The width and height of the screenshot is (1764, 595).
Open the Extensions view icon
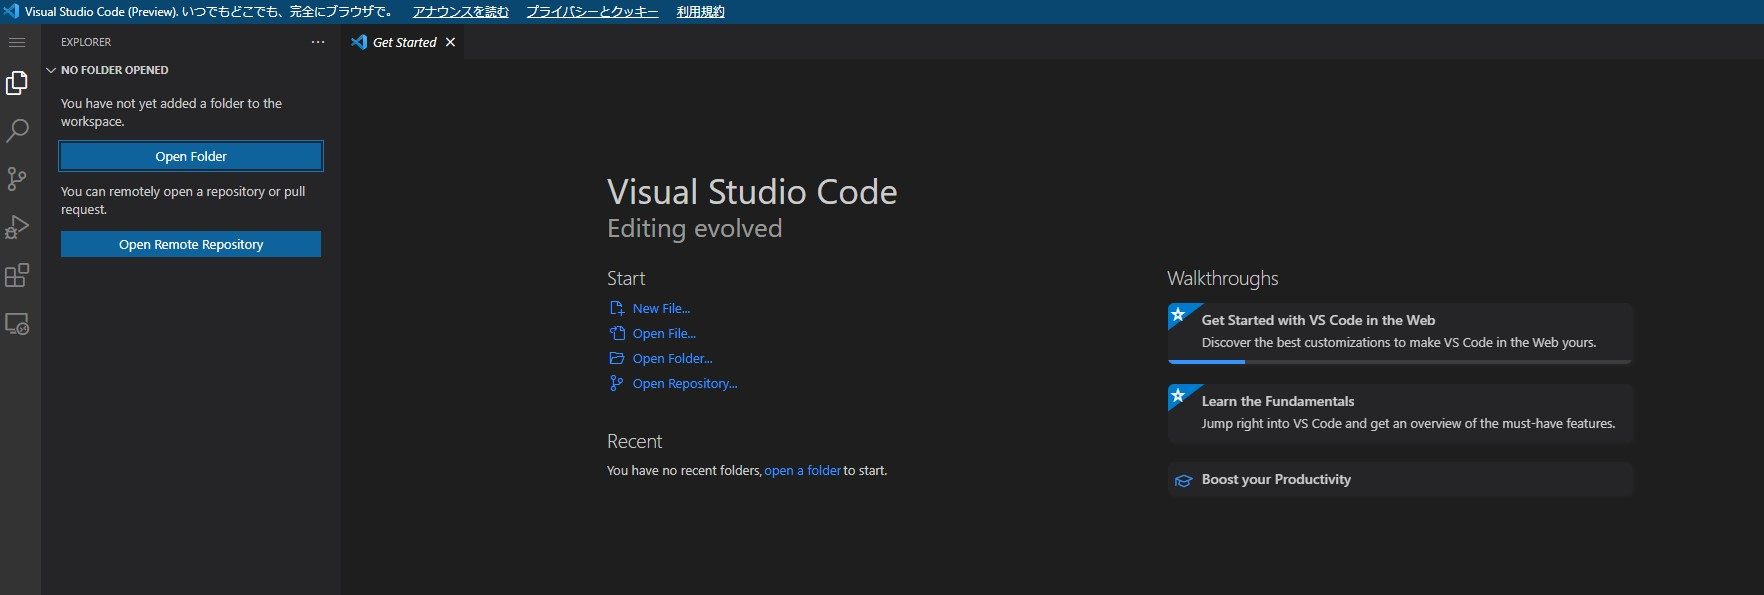(x=17, y=275)
